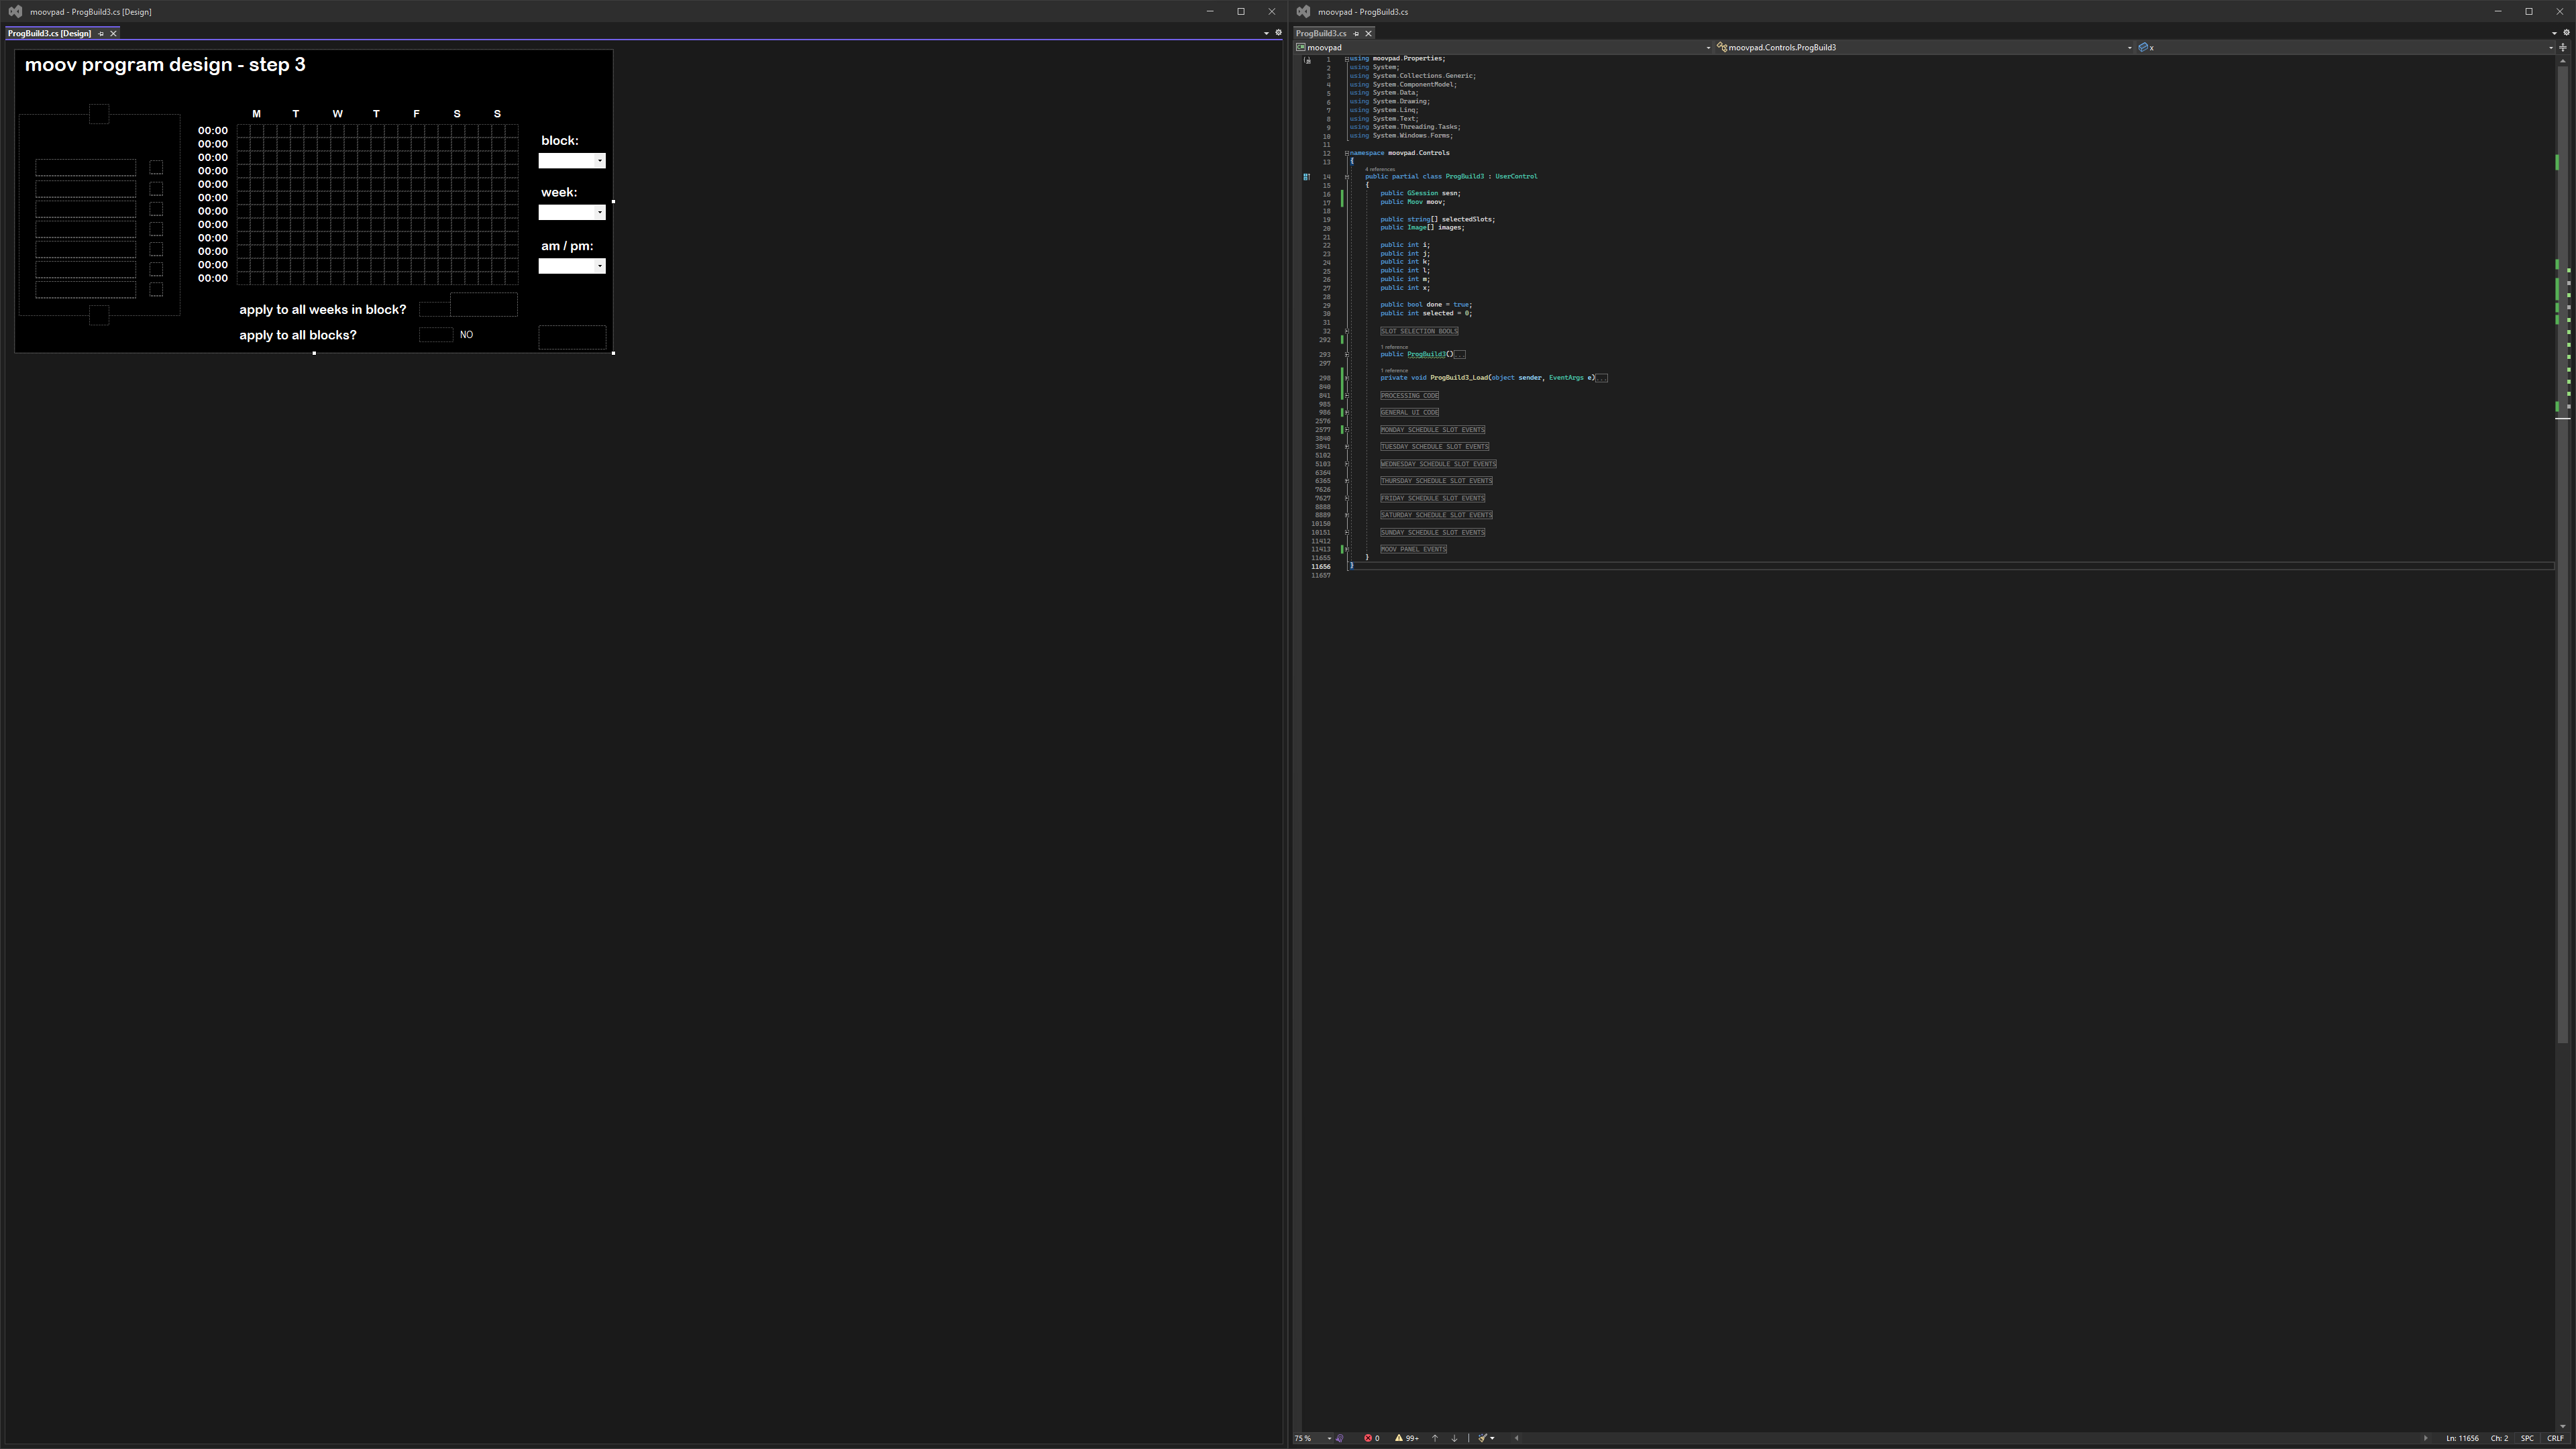Viewport: 2576px width, 1449px height.
Task: Expand TUESDAY SCHEDULE SLOT EVENTS region
Action: point(1347,447)
